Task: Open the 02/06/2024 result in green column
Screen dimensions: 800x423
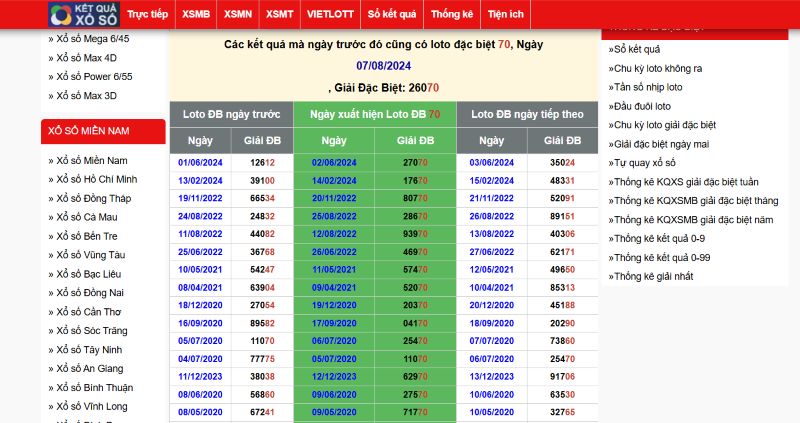Action: click(335, 162)
